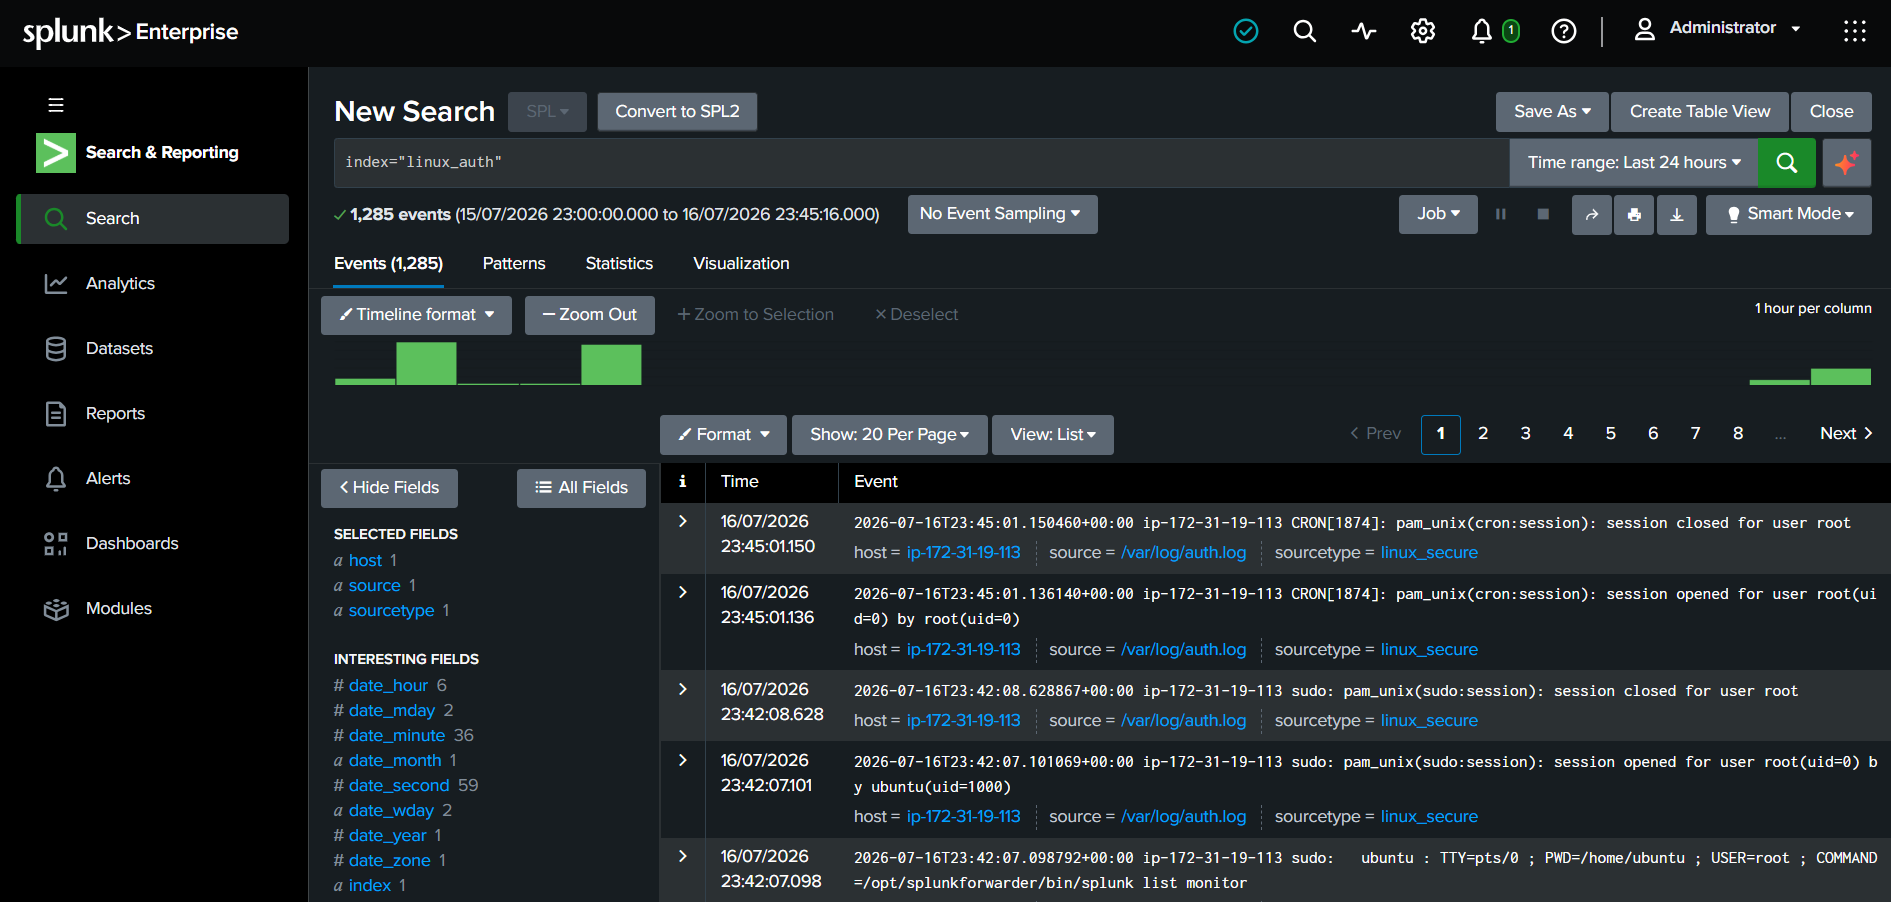Open the time range picker
1891x902 pixels.
(1634, 162)
